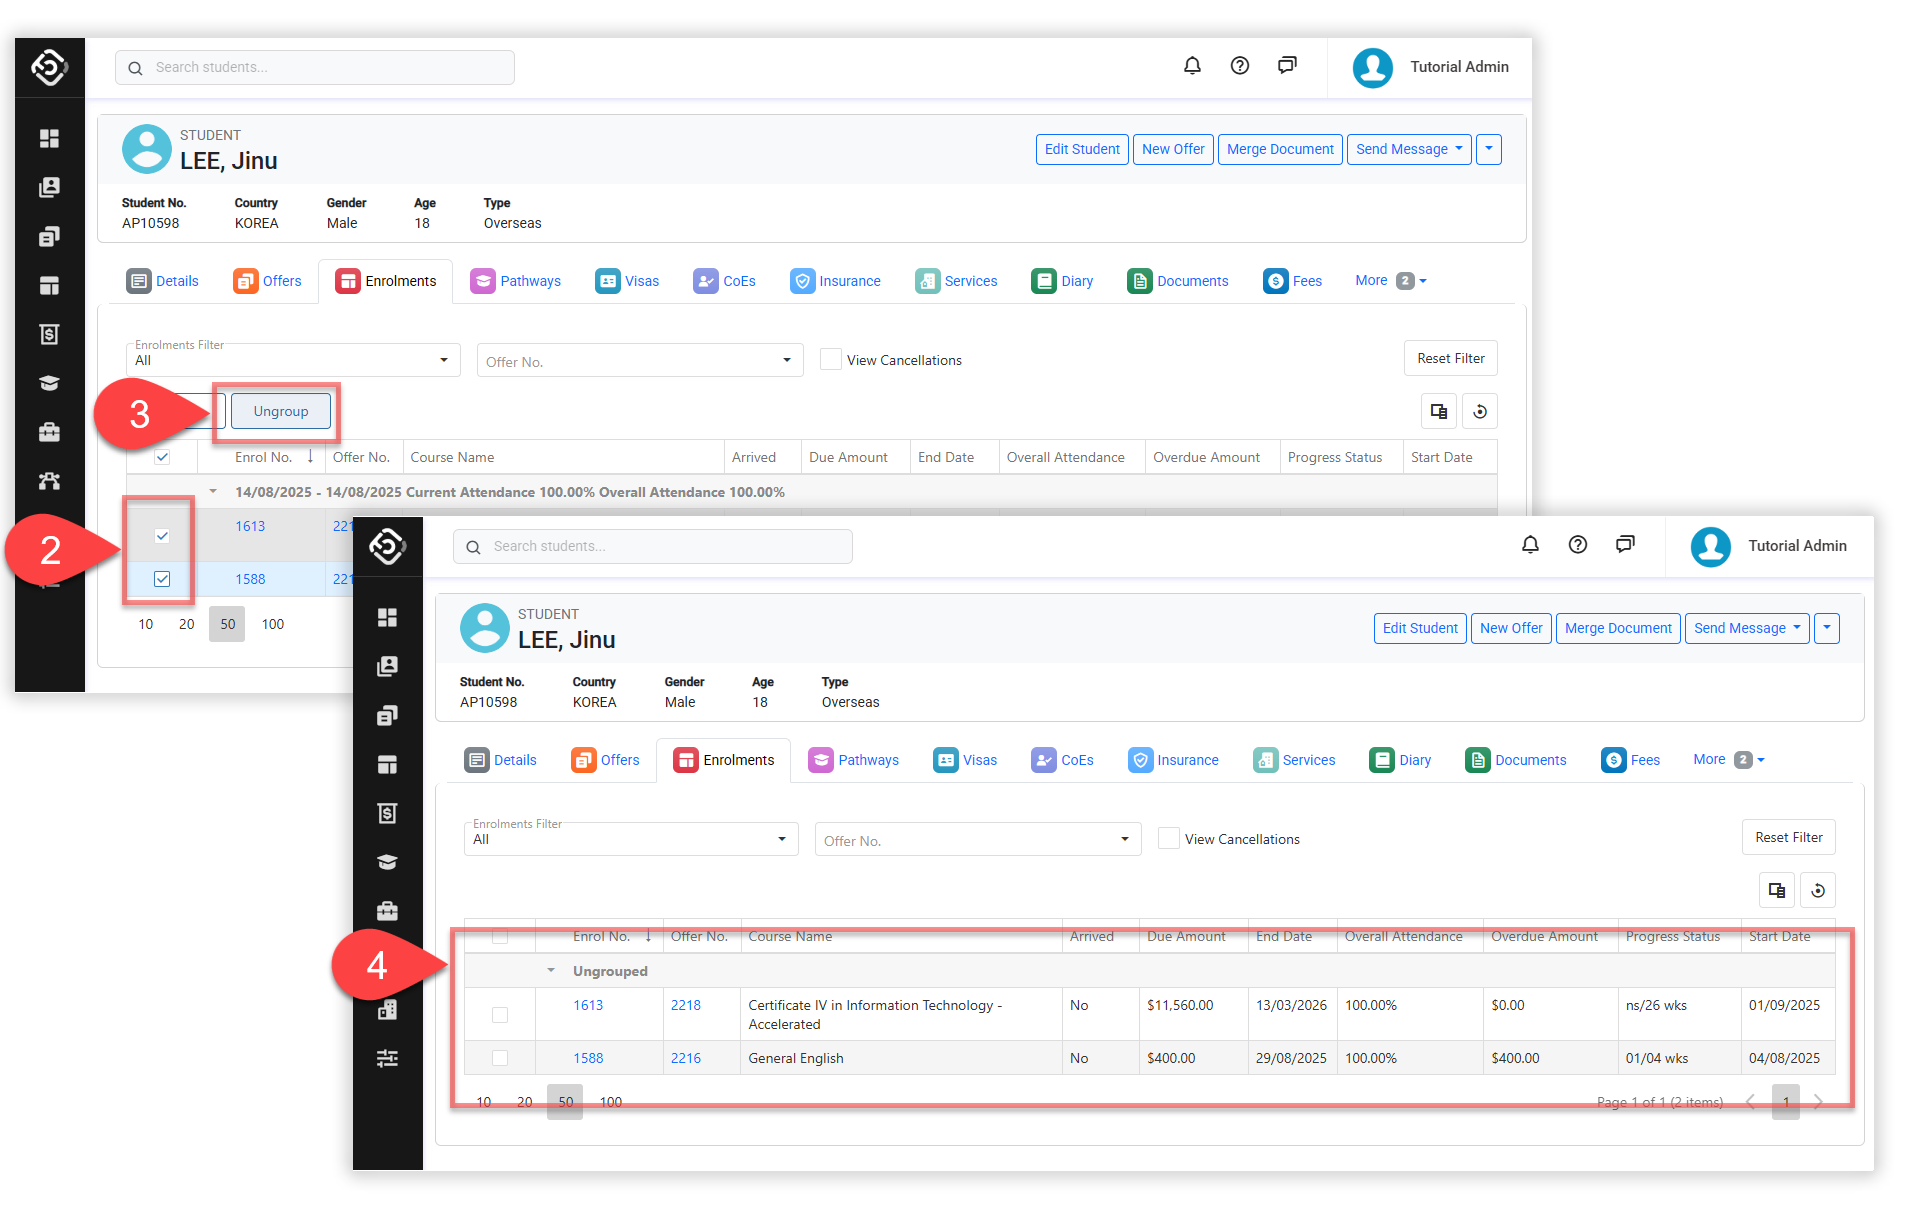The height and width of the screenshot is (1211, 1920).
Task: Open help icon in upper header
Action: [x=1240, y=66]
